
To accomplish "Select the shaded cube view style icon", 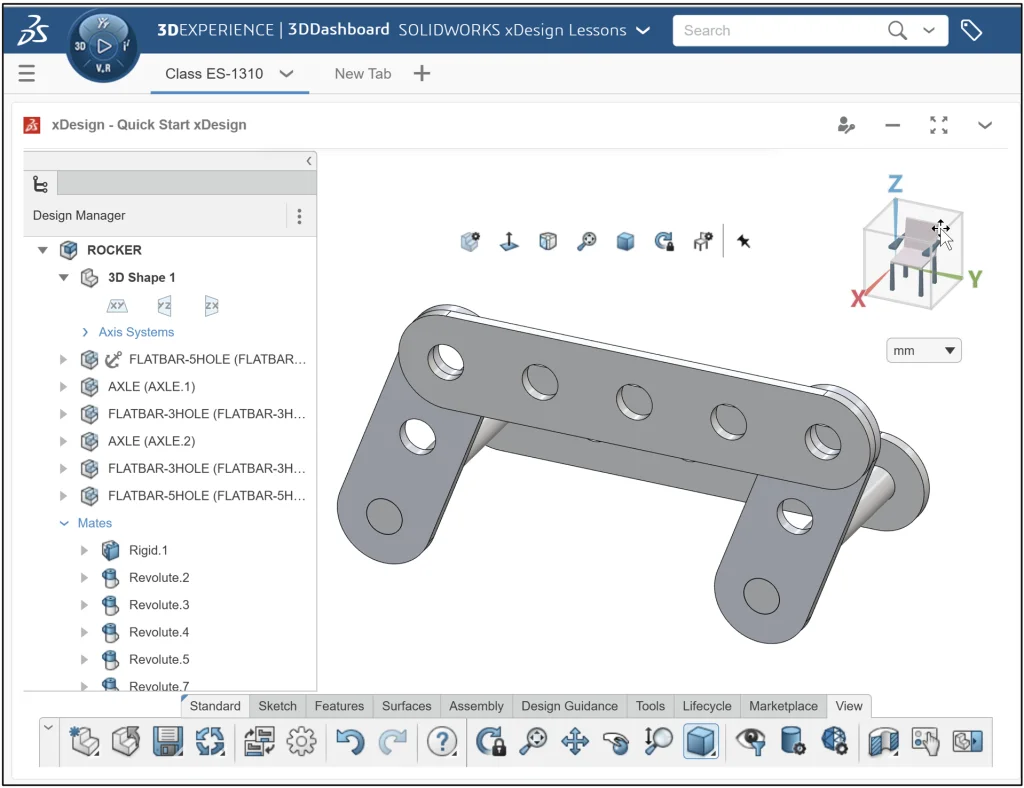I will coord(625,240).
